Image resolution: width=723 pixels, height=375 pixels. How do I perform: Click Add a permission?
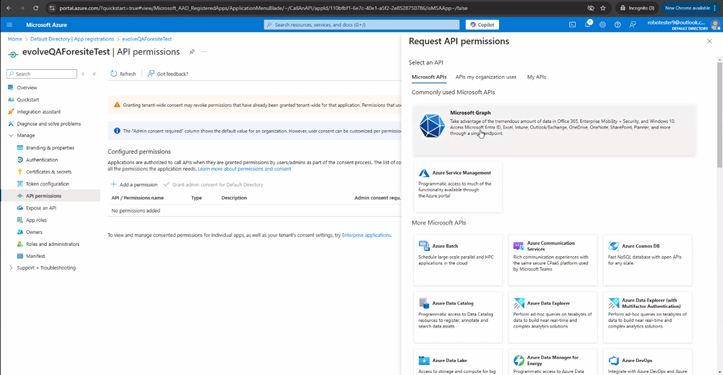point(134,185)
